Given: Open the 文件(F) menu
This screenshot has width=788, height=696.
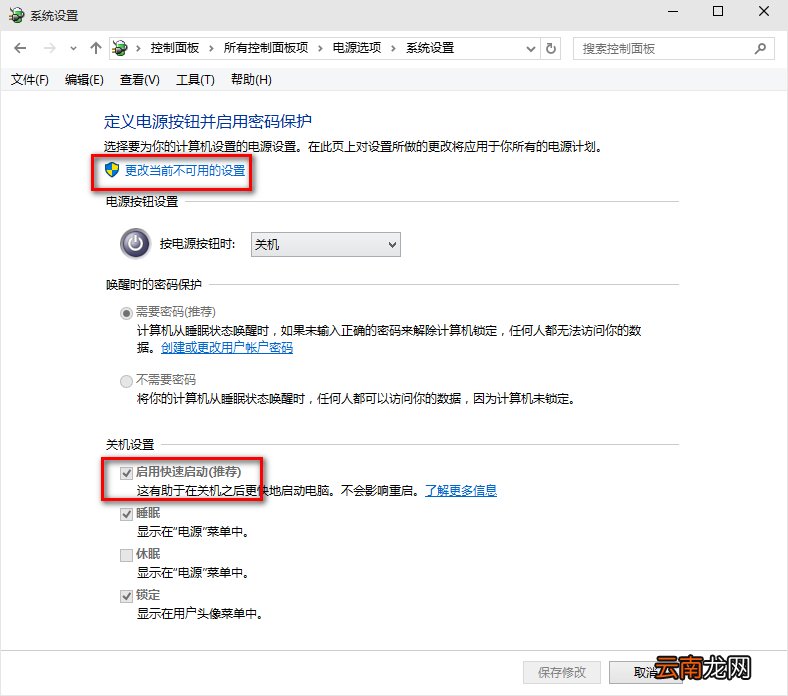Looking at the screenshot, I should tap(30, 80).
